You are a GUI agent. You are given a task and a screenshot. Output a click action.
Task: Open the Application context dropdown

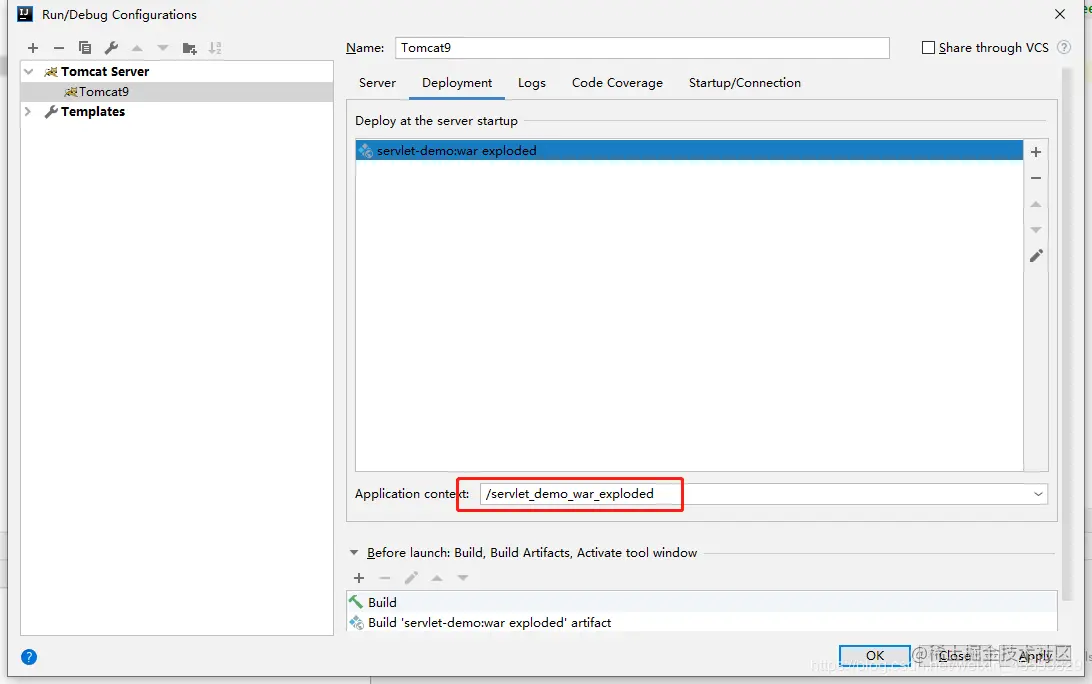coord(1038,494)
